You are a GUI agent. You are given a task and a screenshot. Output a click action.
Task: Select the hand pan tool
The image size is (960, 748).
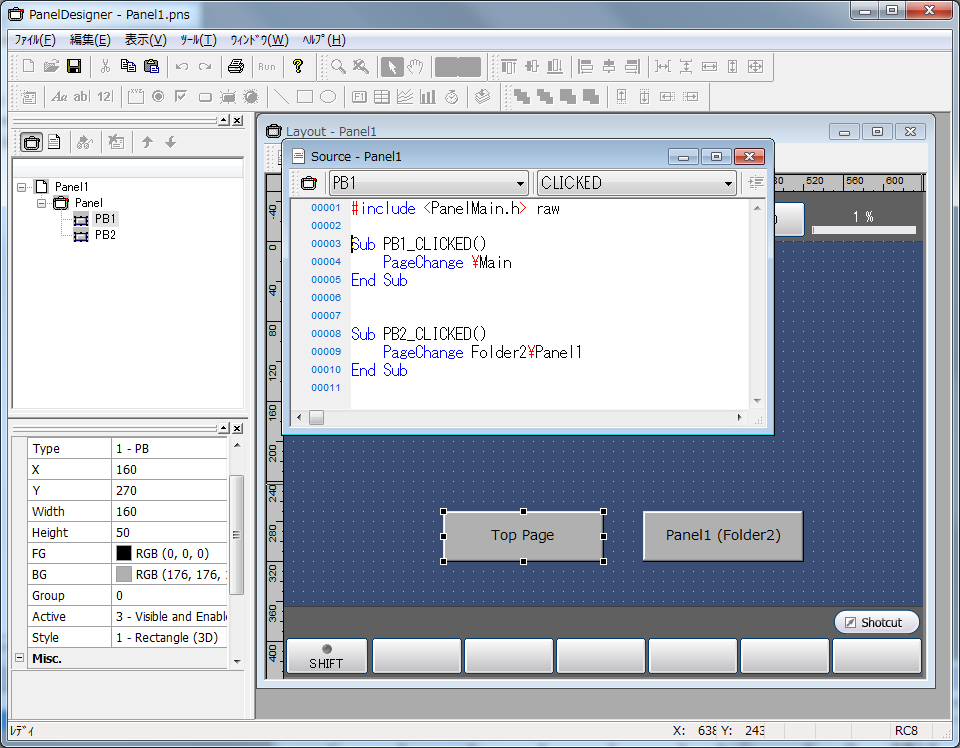pos(415,67)
